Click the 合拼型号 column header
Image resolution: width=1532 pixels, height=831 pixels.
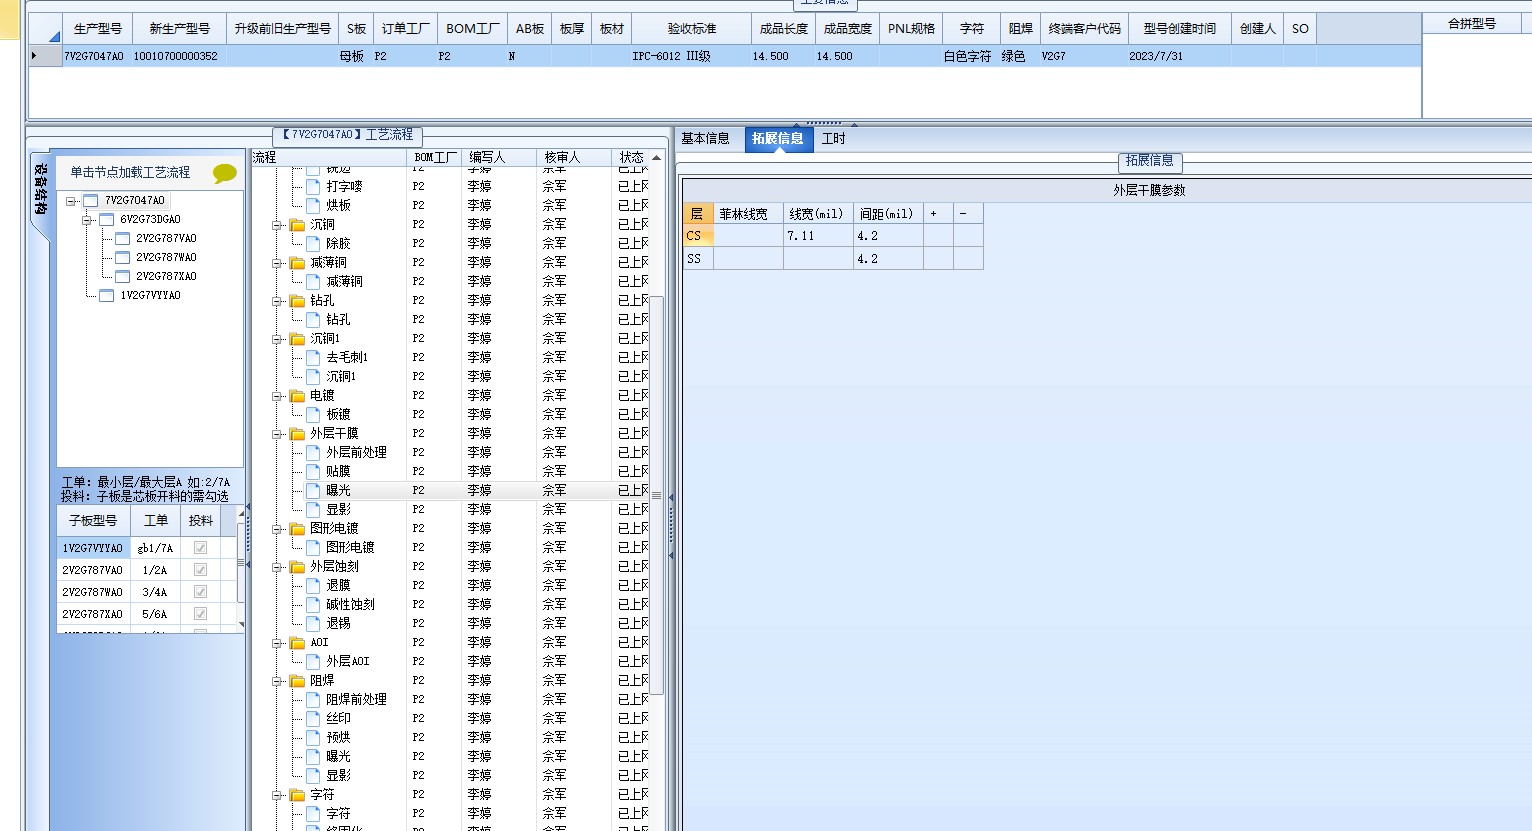click(1472, 24)
